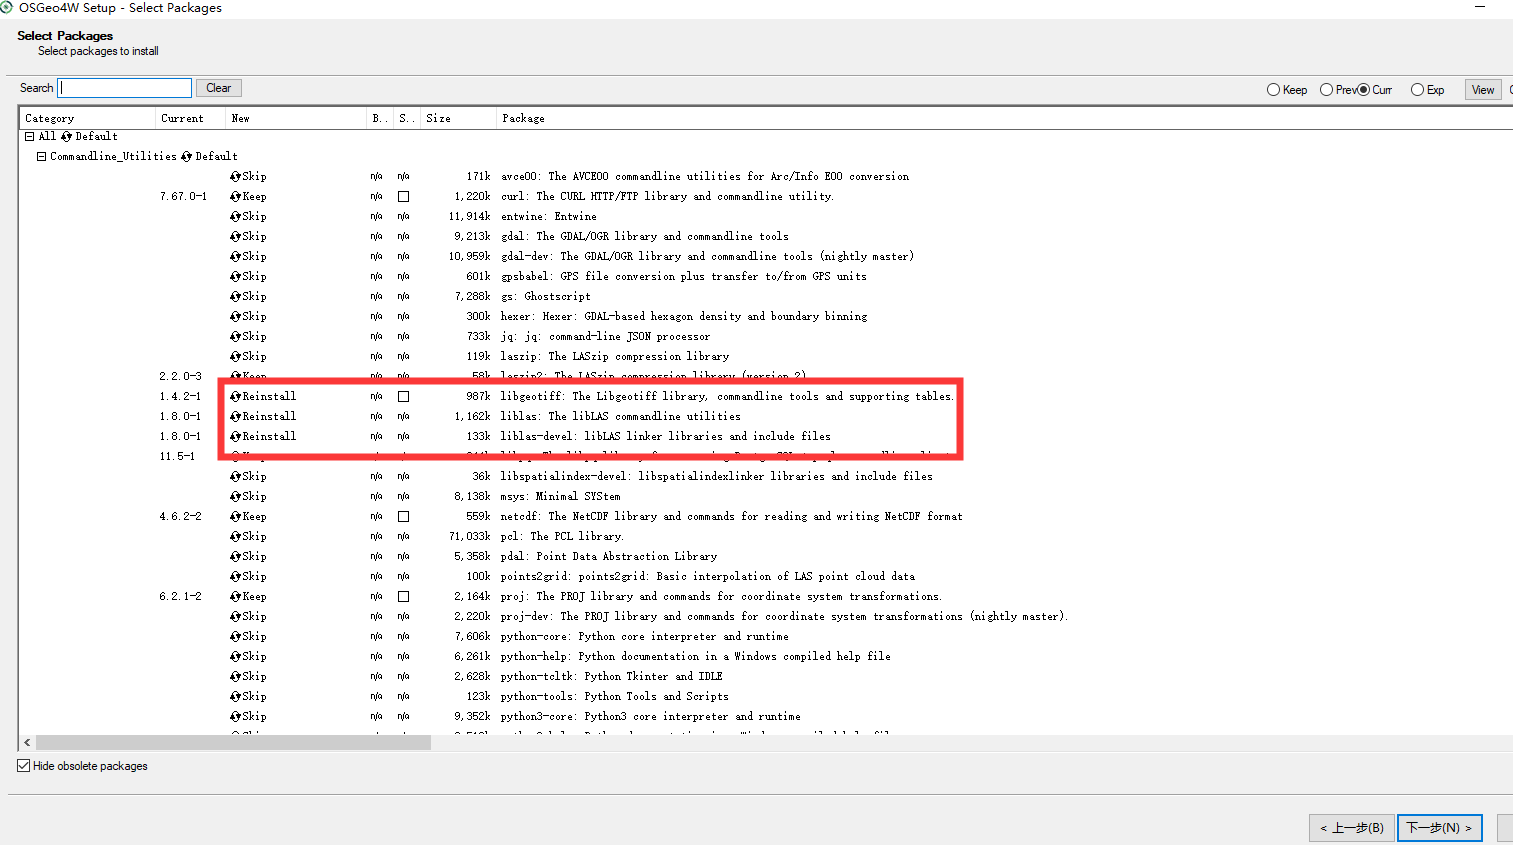This screenshot has height=845, width=1513.
Task: Check the source checkbox for curl
Action: 404,196
